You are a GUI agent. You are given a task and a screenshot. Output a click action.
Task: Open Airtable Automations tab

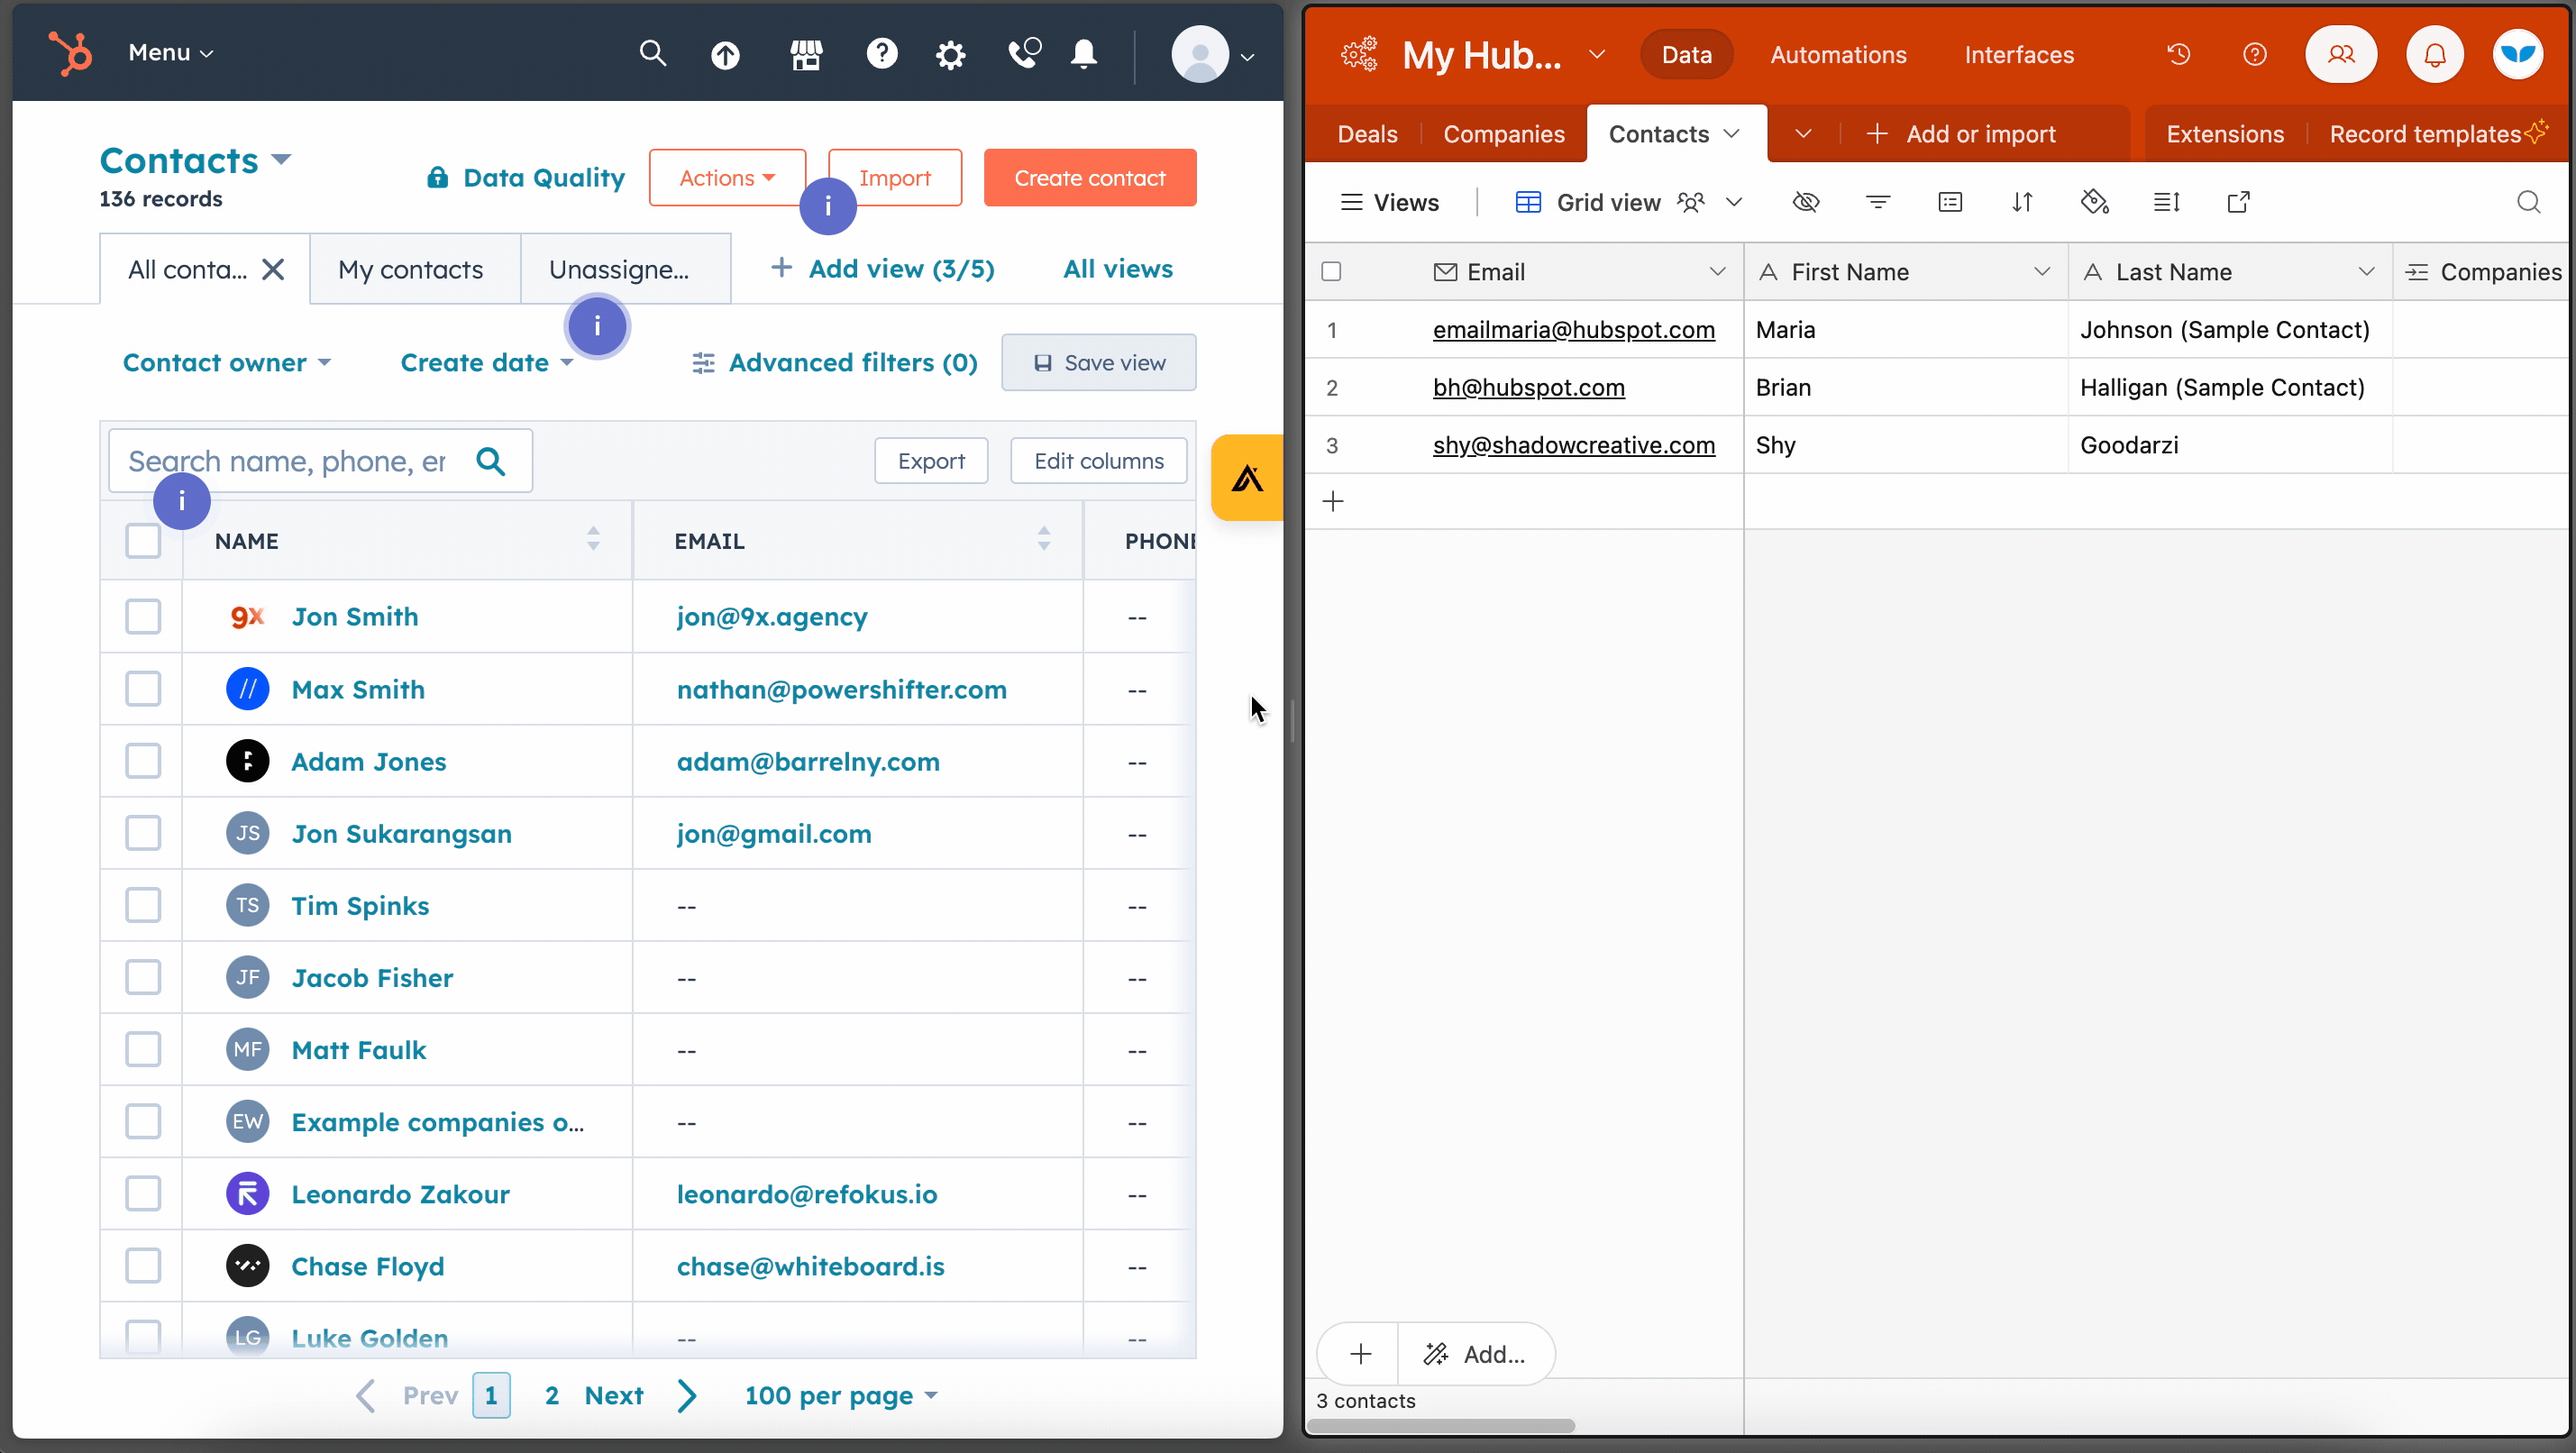point(1838,54)
